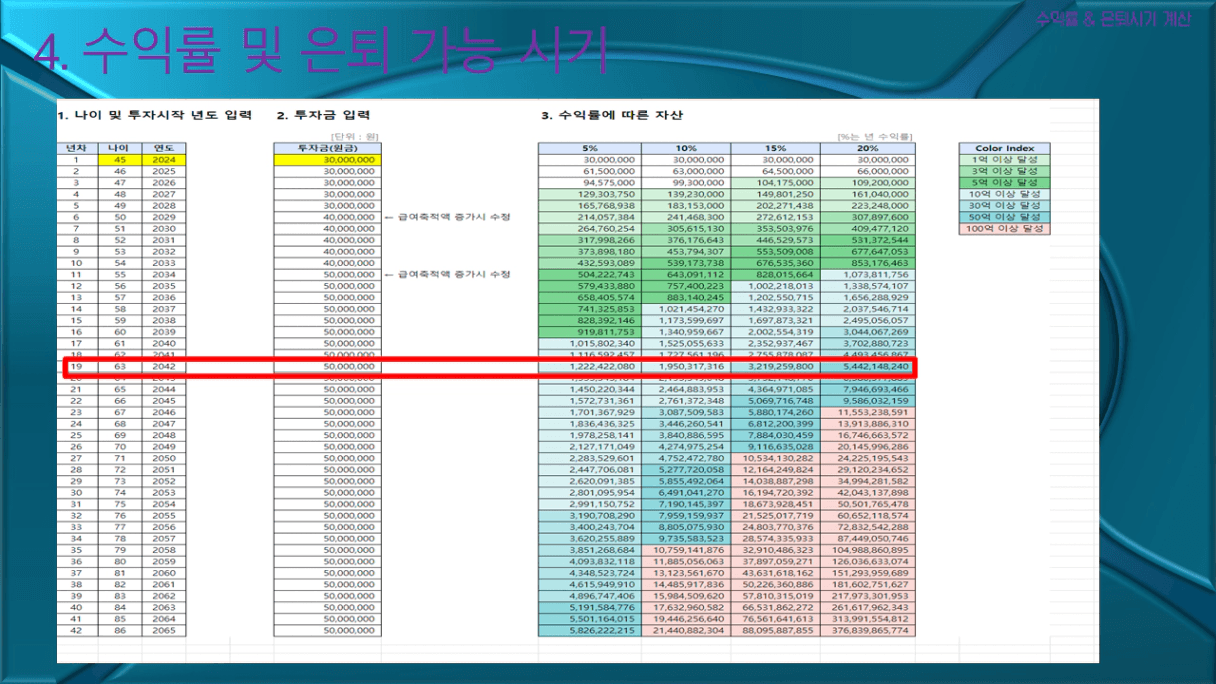Select the cell '104,175,000'
Image resolution: width=1216 pixels, height=684 pixels.
(775, 183)
